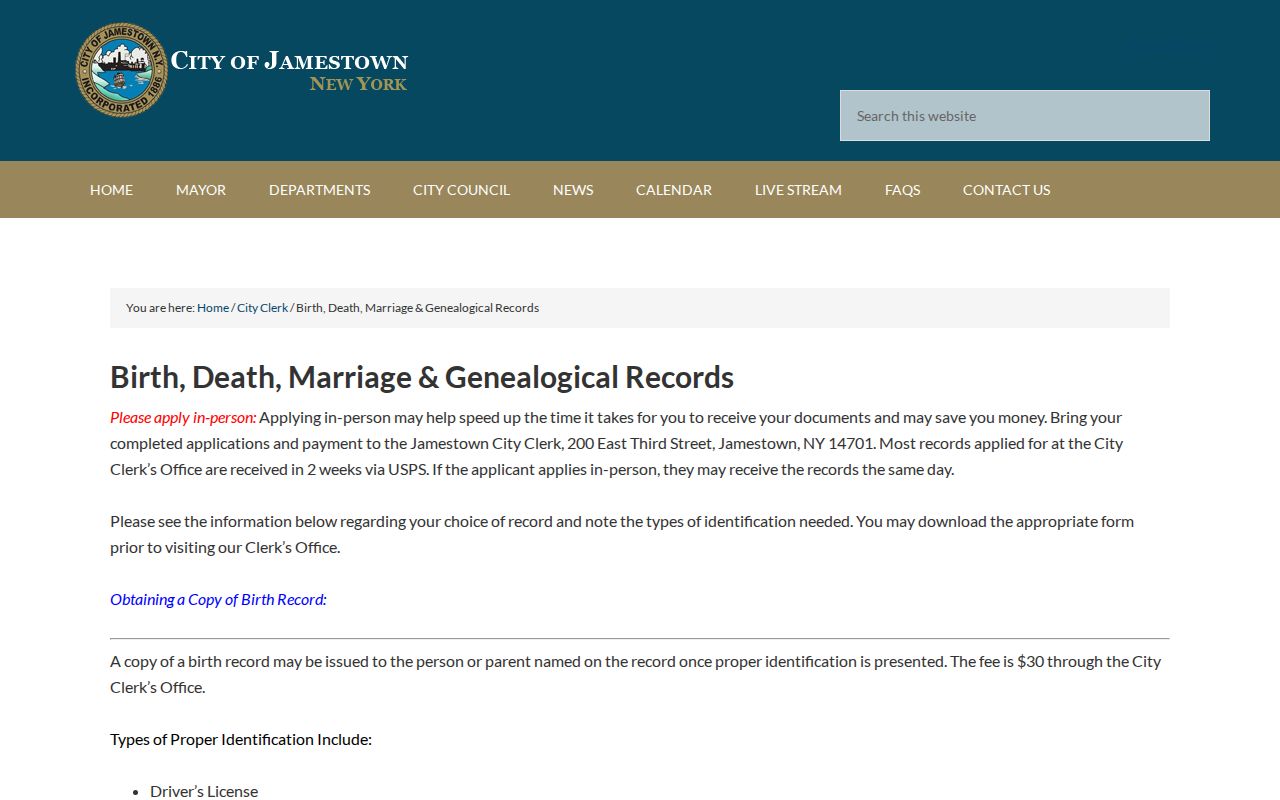Viewport: 1280px width, 800px height.
Task: Click the 'Driver's License' list item
Action: tap(204, 791)
